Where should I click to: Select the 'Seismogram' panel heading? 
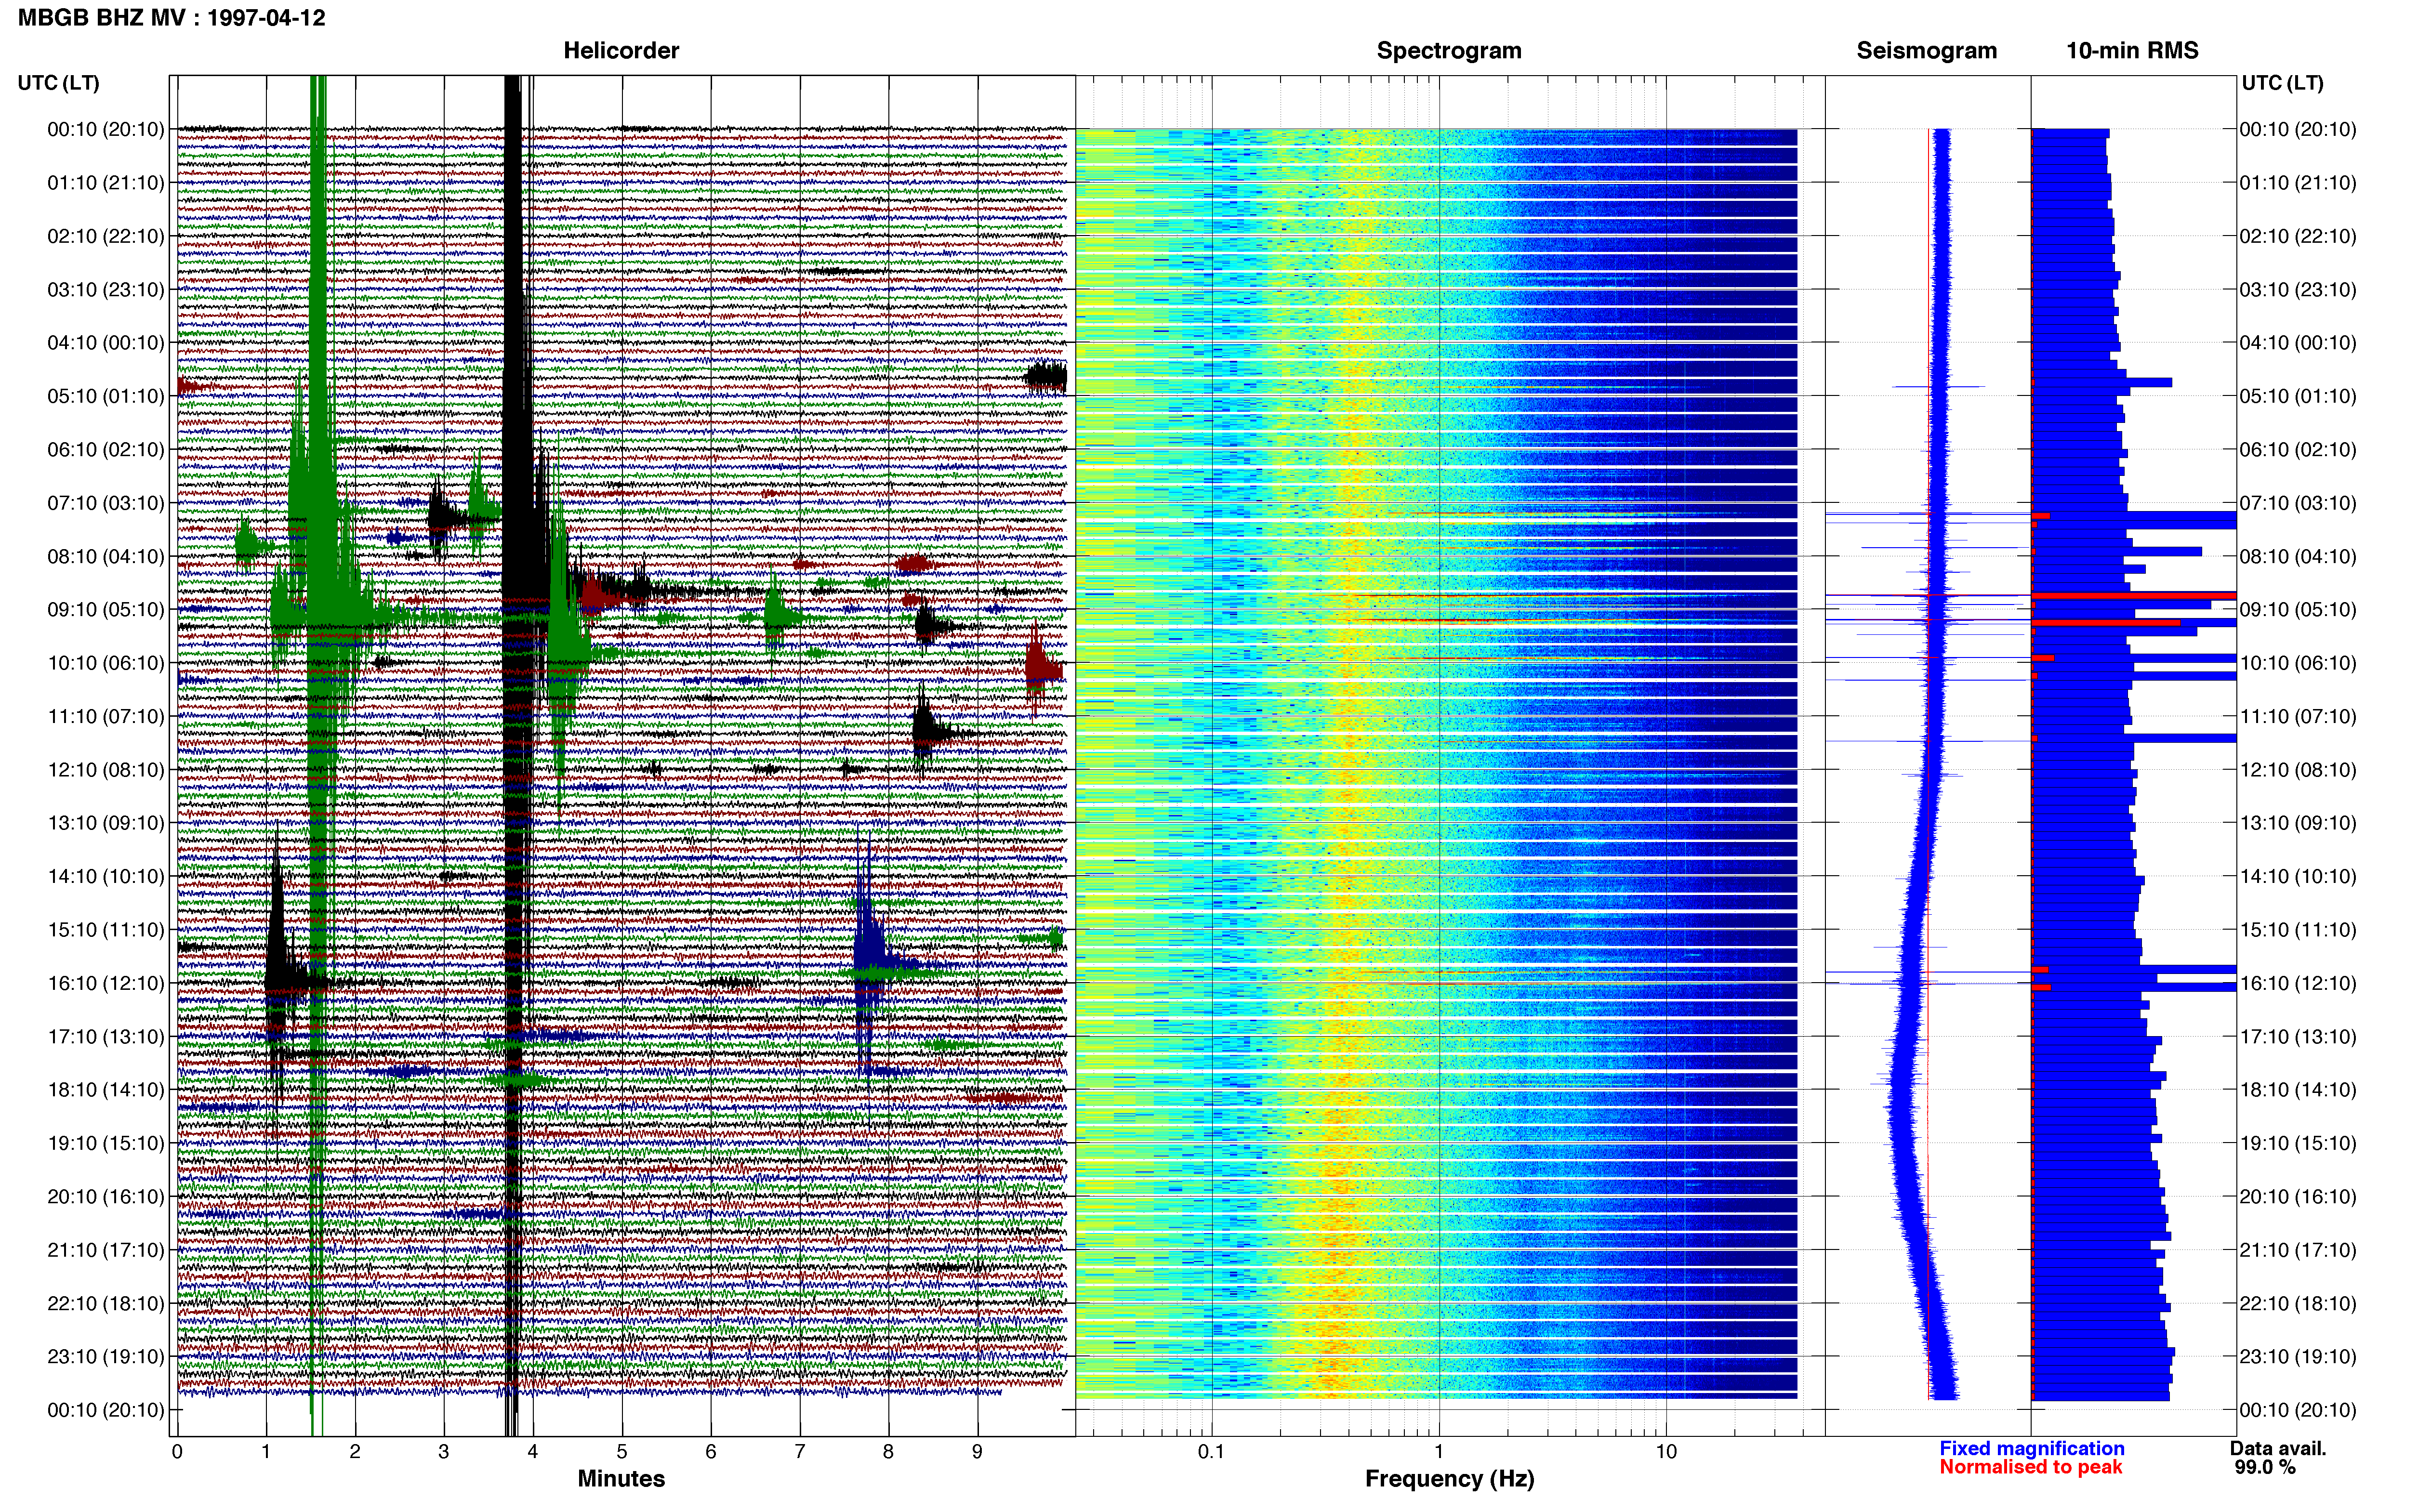pos(1926,51)
